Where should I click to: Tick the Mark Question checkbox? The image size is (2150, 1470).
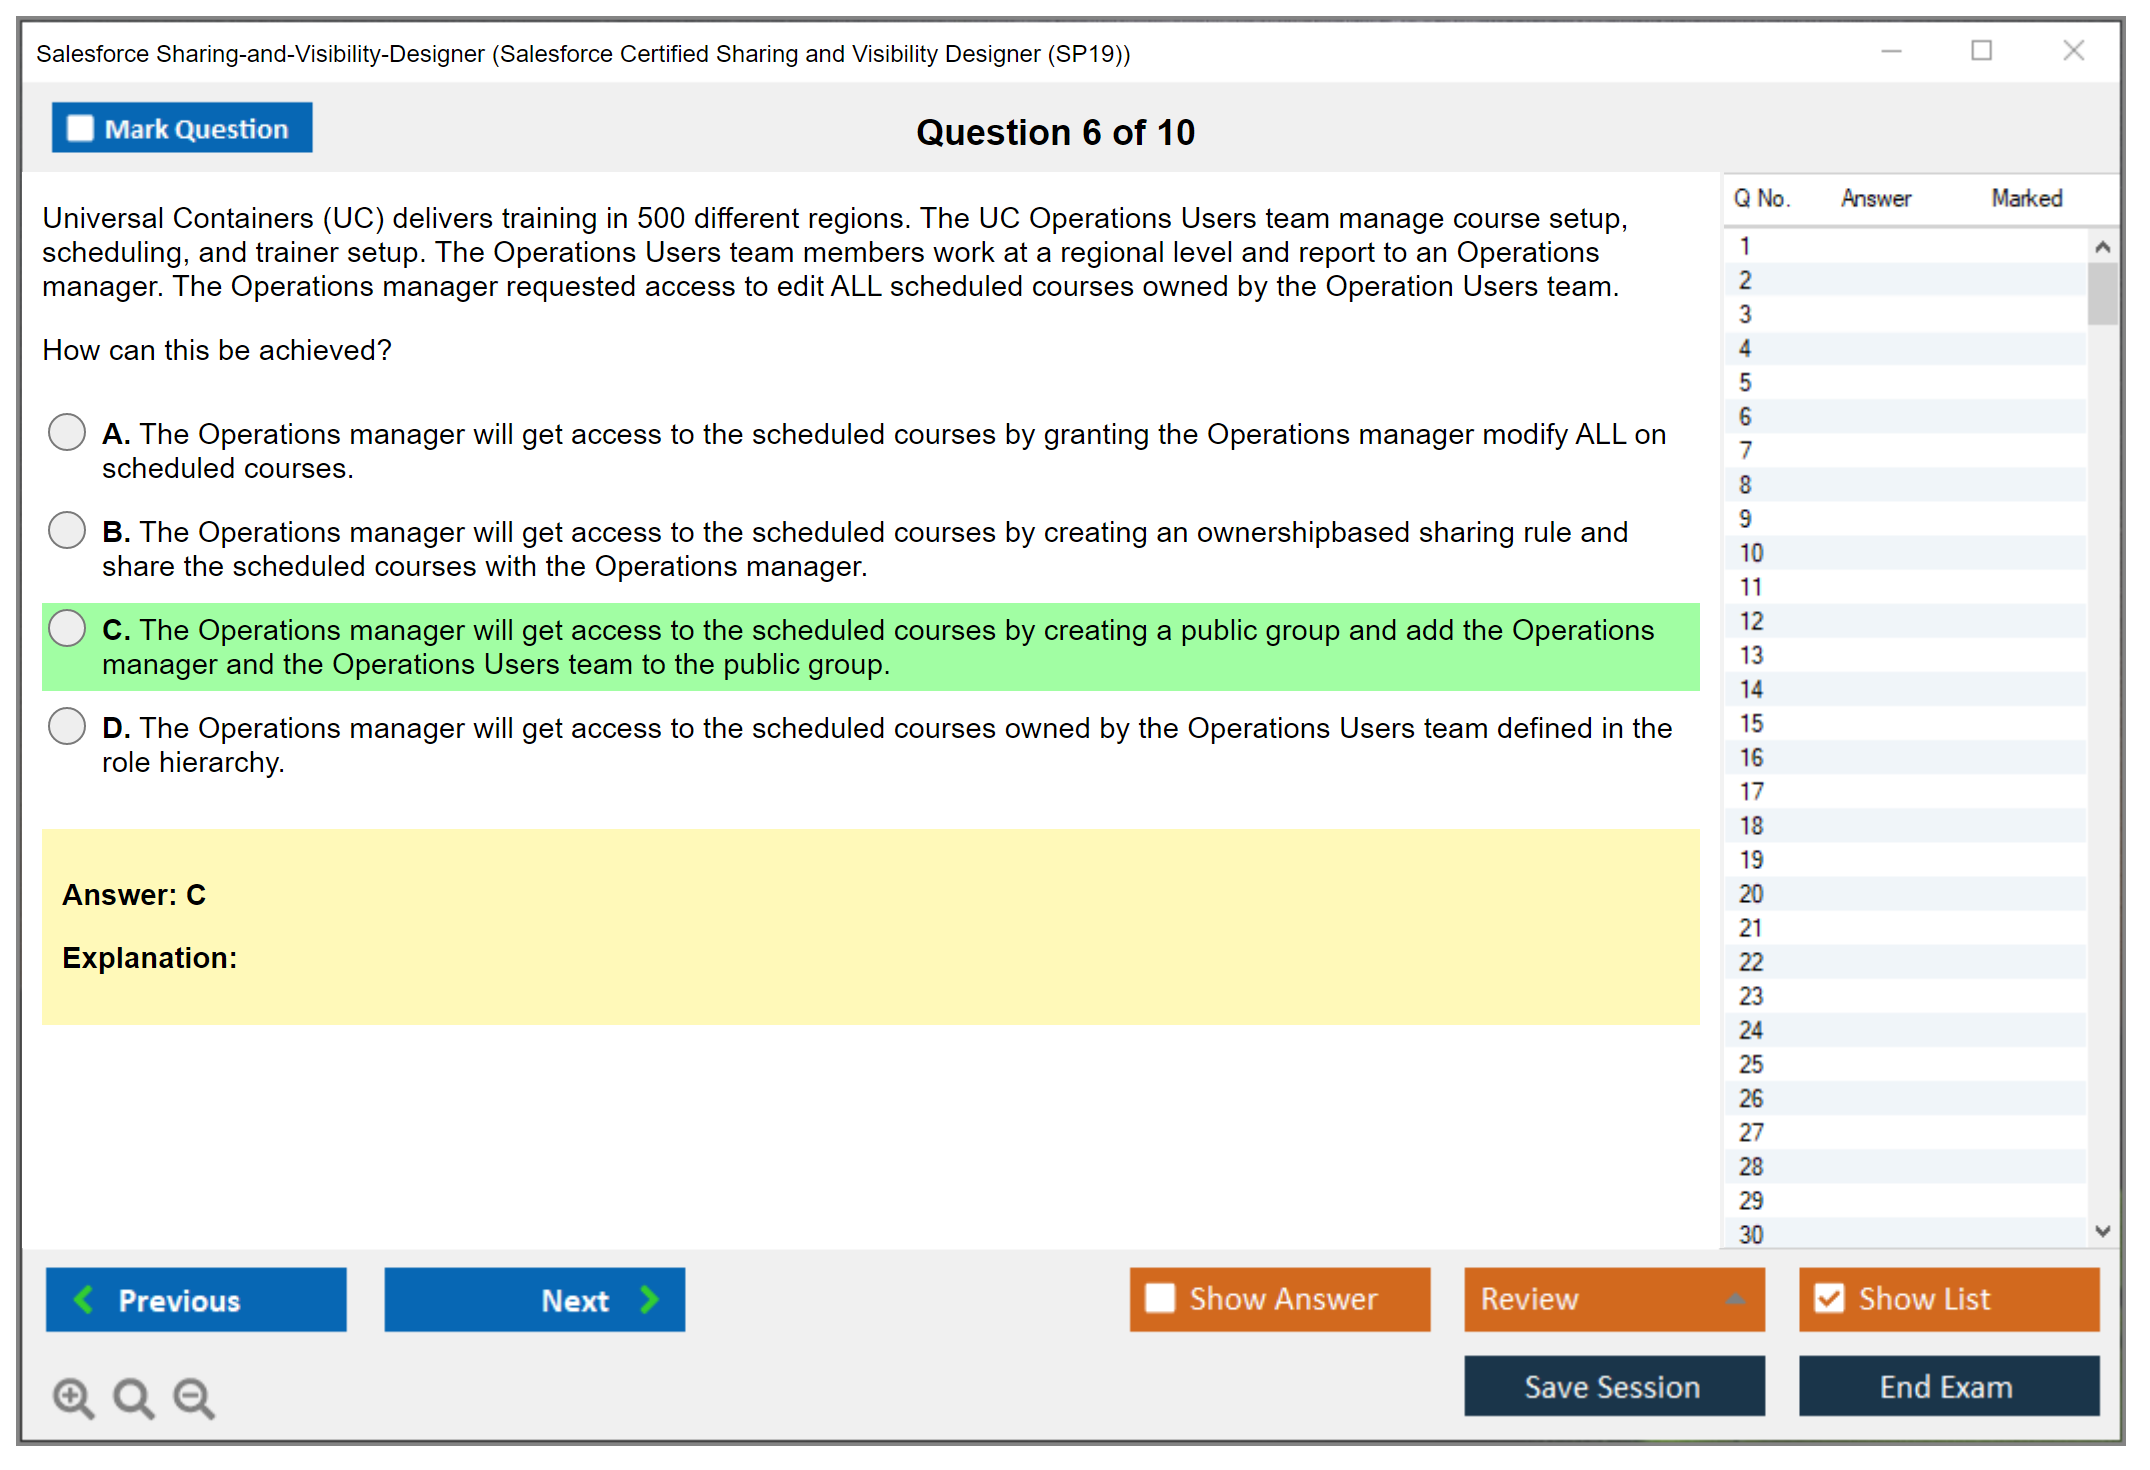(80, 128)
